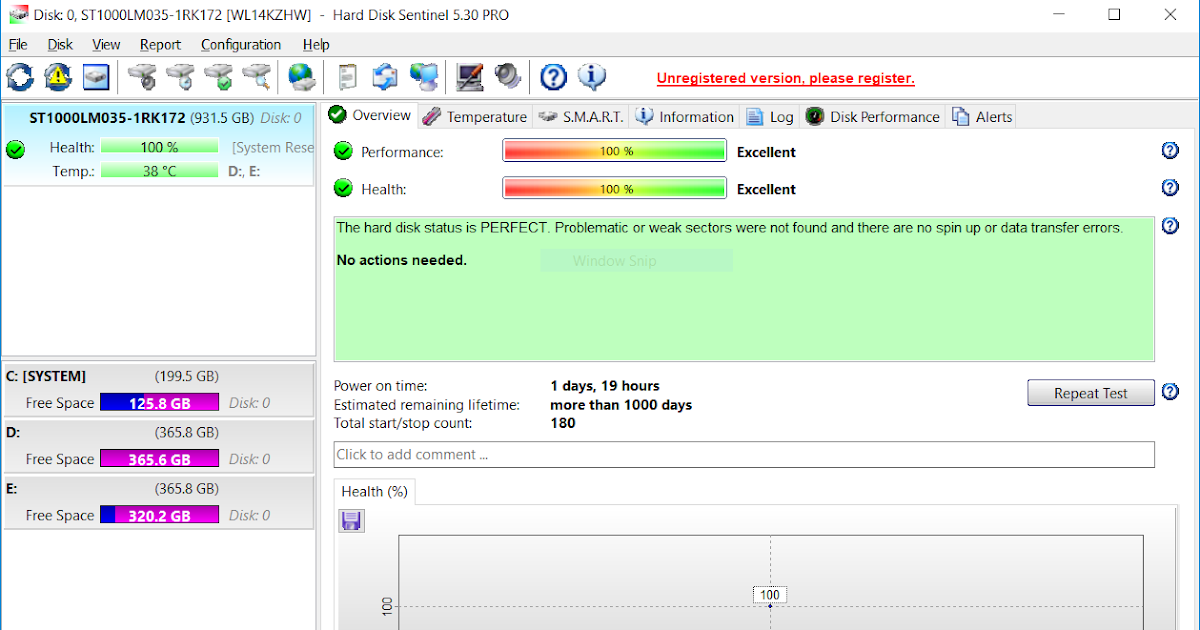Click the green check icon beside Health label
The image size is (1200, 630).
point(343,188)
